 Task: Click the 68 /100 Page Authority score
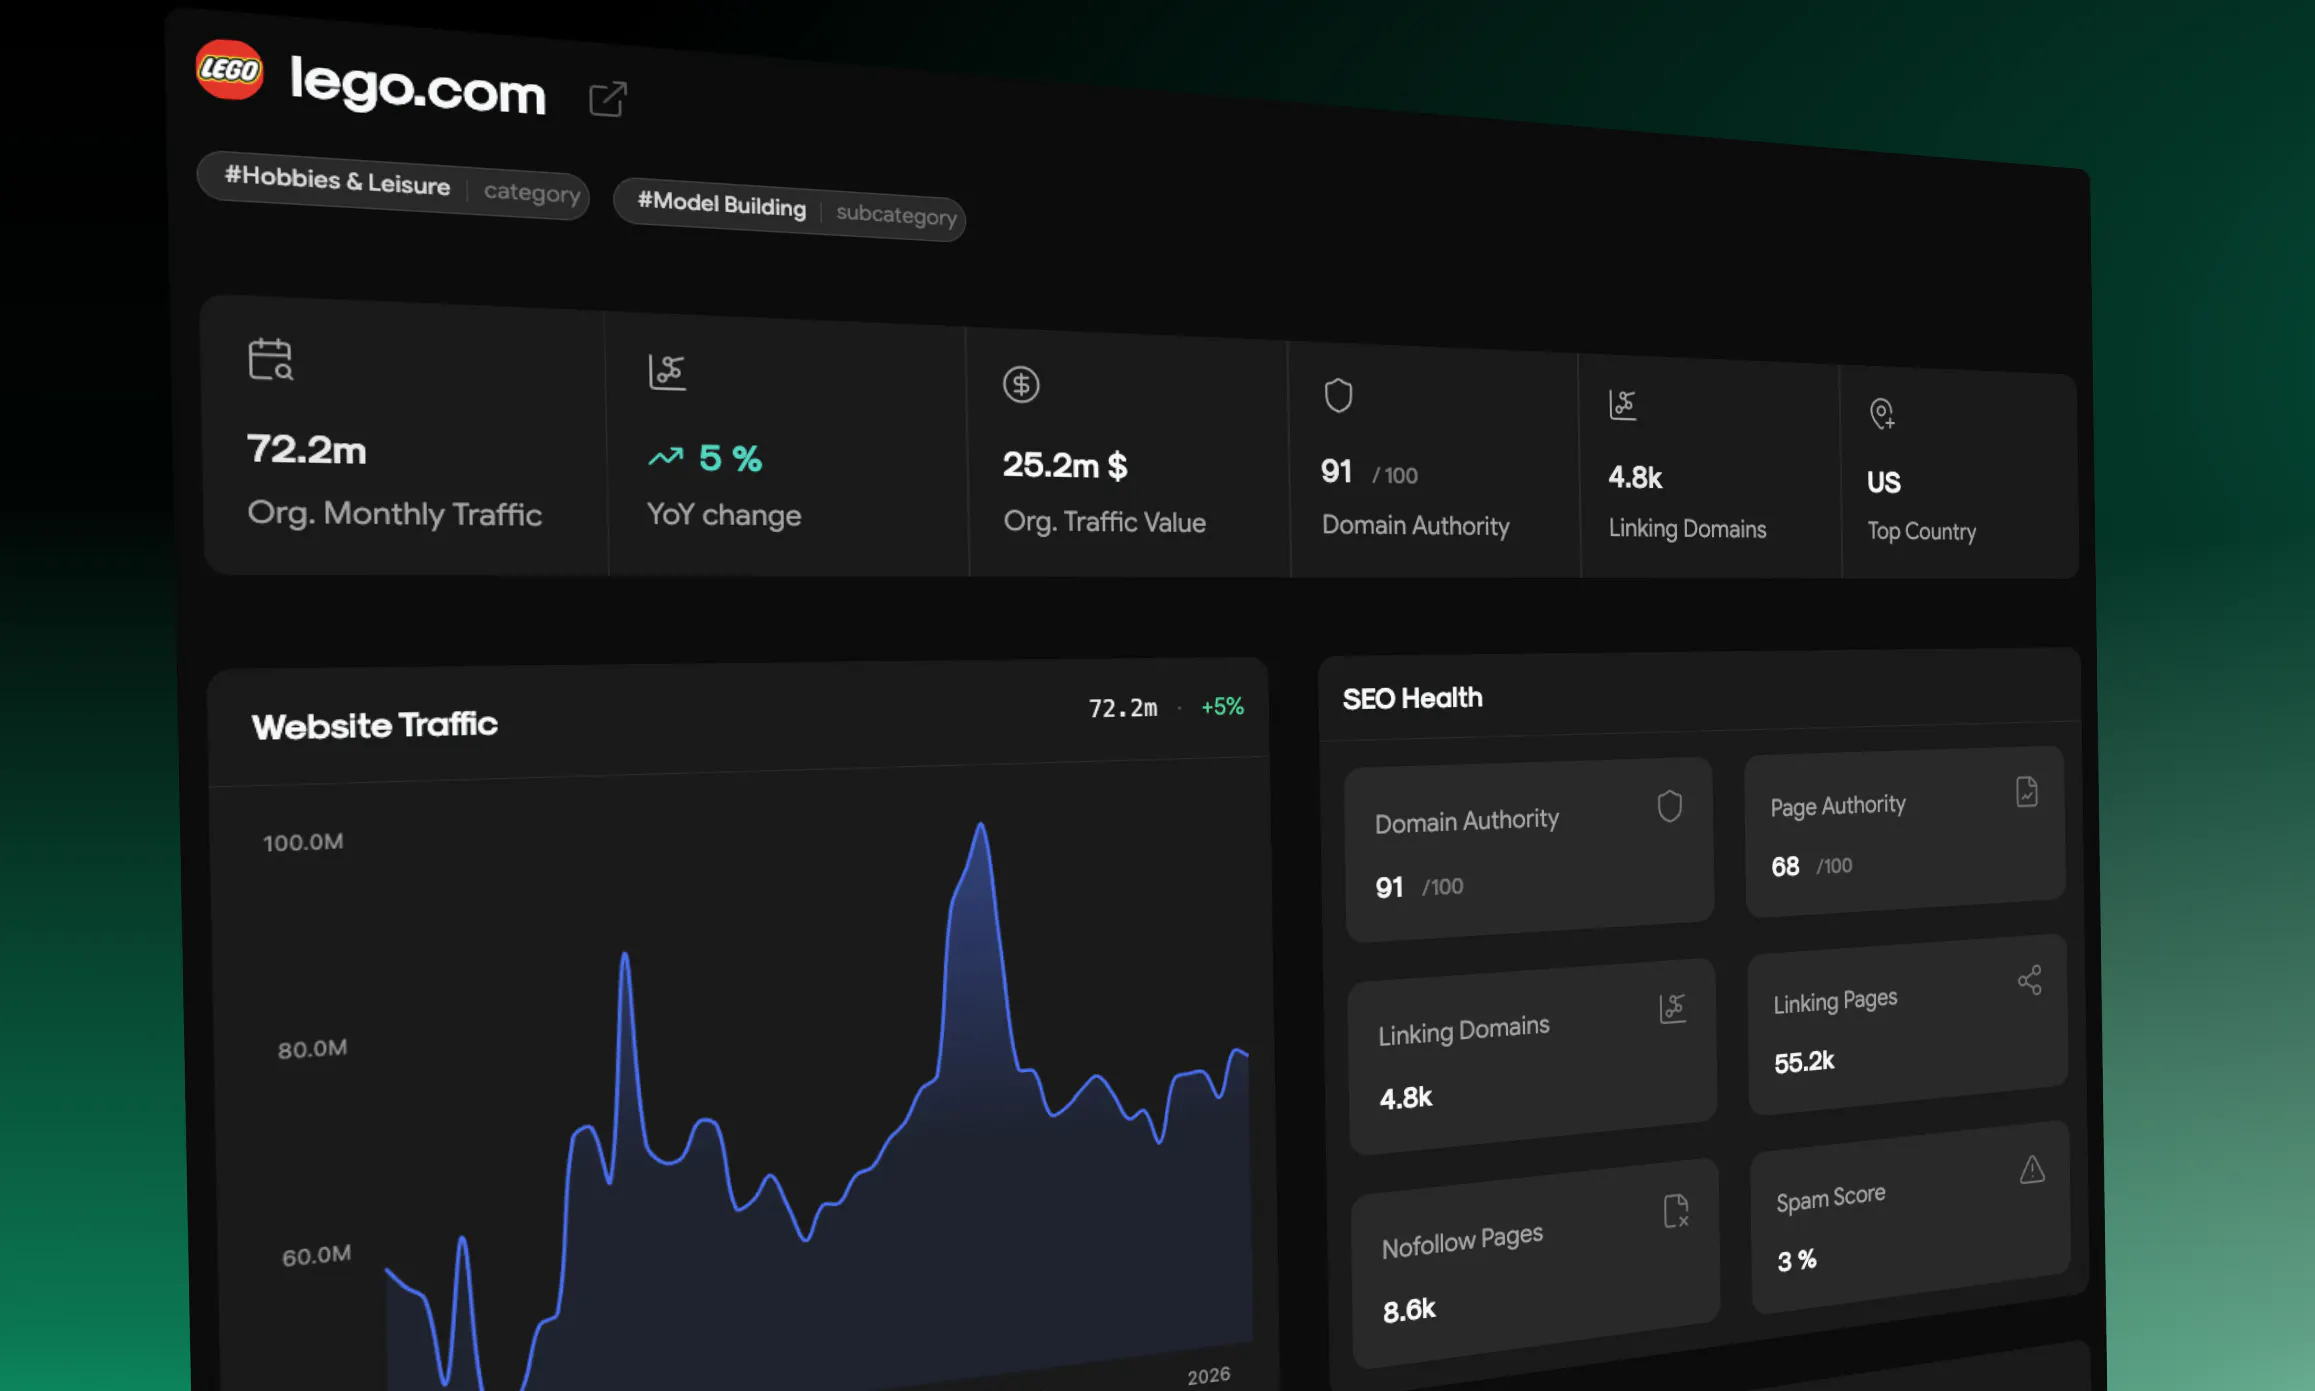tap(1811, 866)
